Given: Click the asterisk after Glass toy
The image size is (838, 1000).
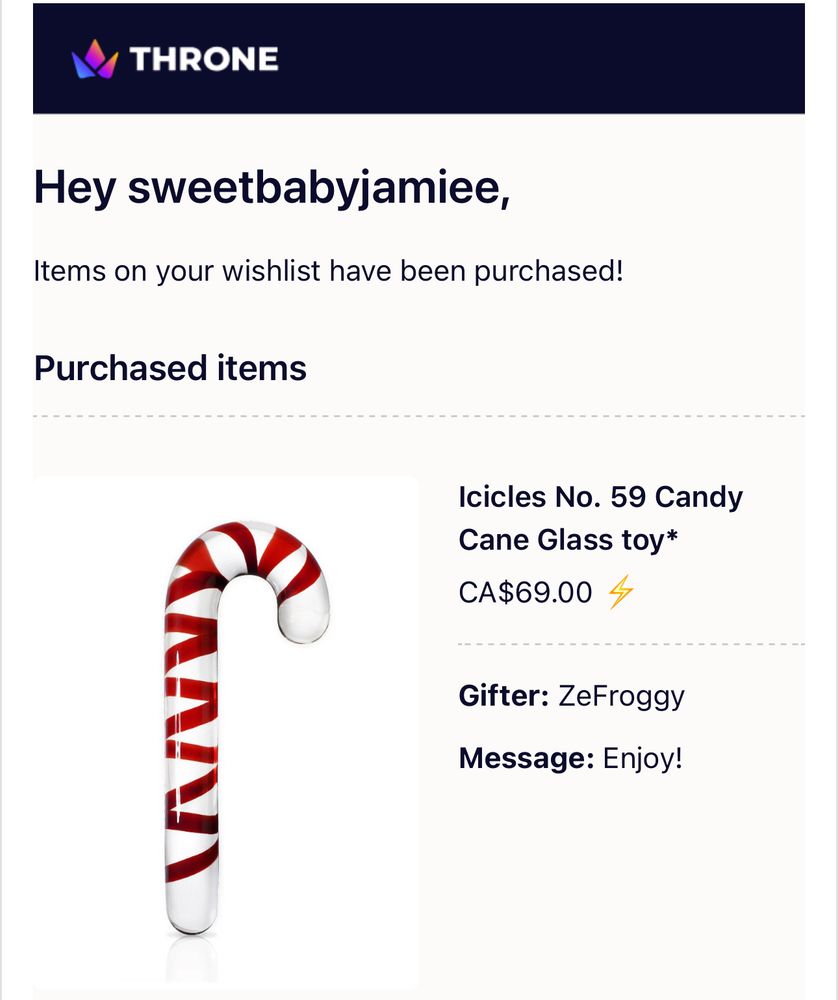Looking at the screenshot, I should pyautogui.click(x=672, y=536).
